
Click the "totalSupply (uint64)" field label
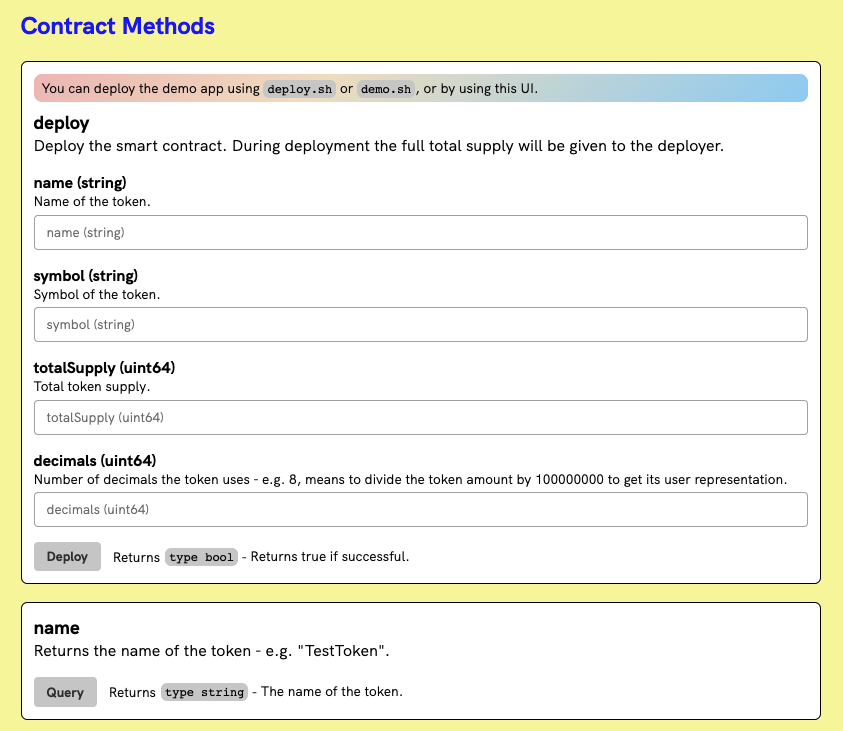[104, 368]
